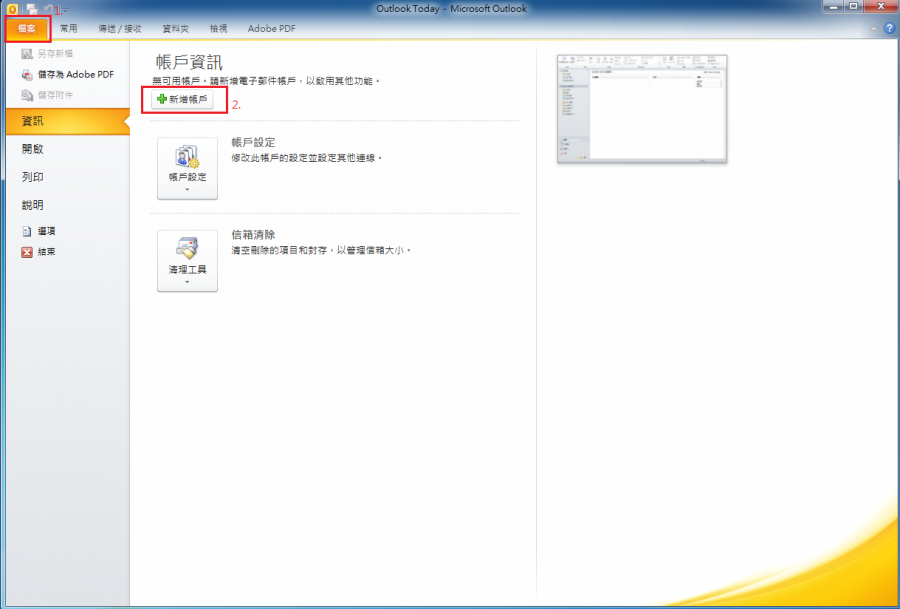Viewport: 900px width, 609px height.
Task: Click the Send/Receive quick access icon
Action: pyautogui.click(x=31, y=9)
